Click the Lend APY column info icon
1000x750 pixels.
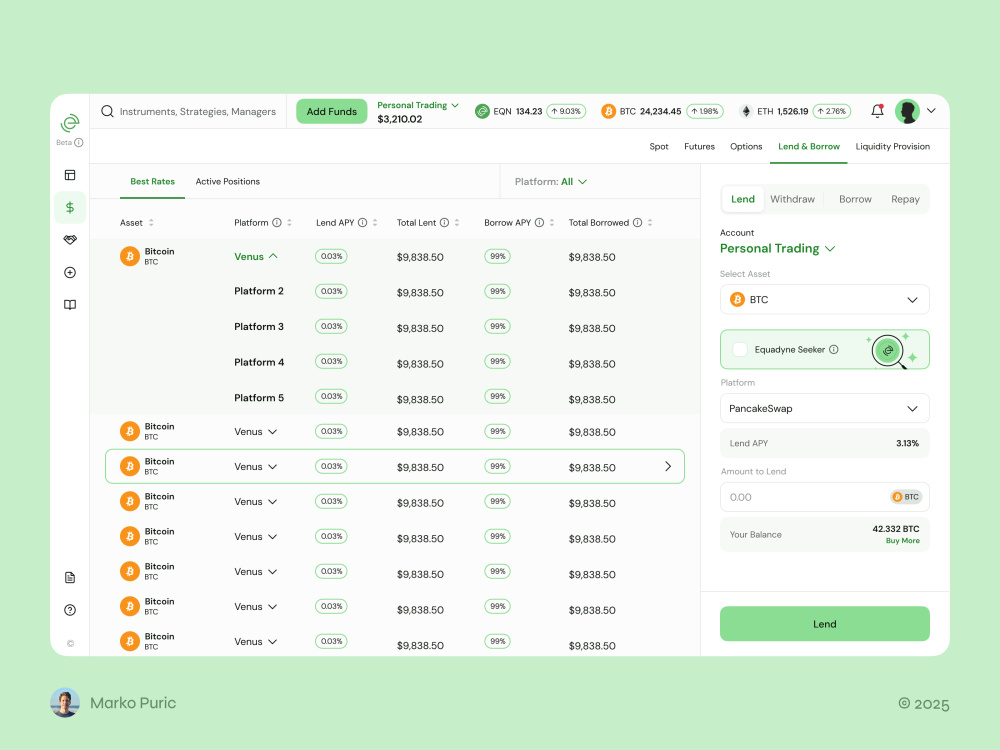click(362, 223)
